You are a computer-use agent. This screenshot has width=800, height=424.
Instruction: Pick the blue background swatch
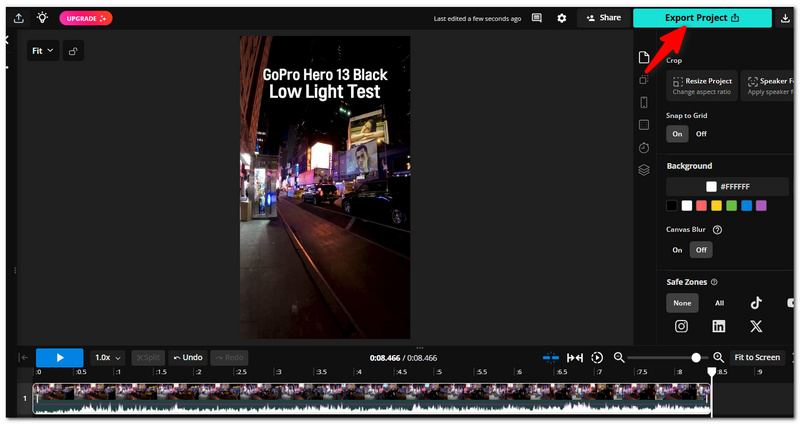(746, 206)
